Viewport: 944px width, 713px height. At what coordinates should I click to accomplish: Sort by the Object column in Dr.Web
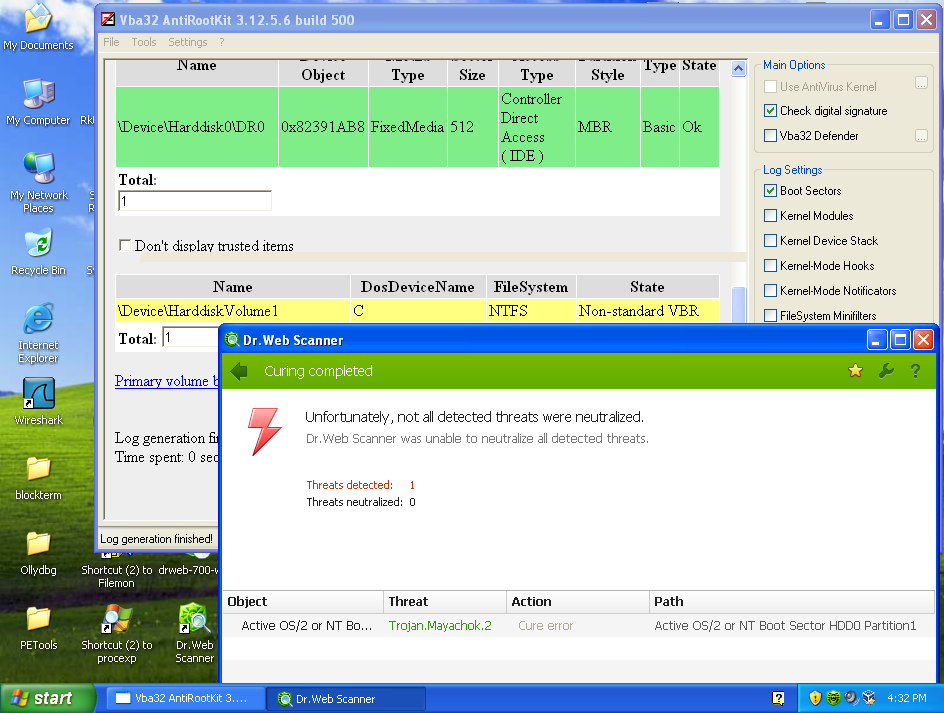tap(303, 602)
